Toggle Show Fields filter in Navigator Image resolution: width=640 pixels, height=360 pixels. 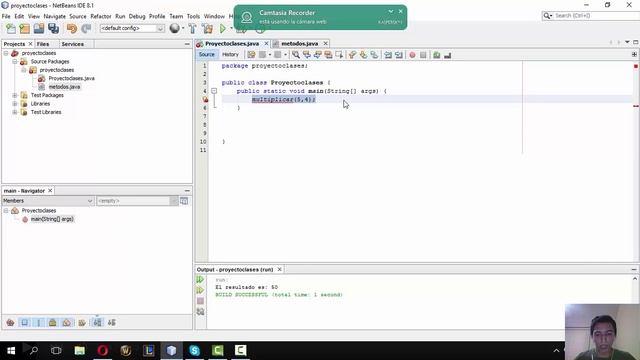(24, 323)
